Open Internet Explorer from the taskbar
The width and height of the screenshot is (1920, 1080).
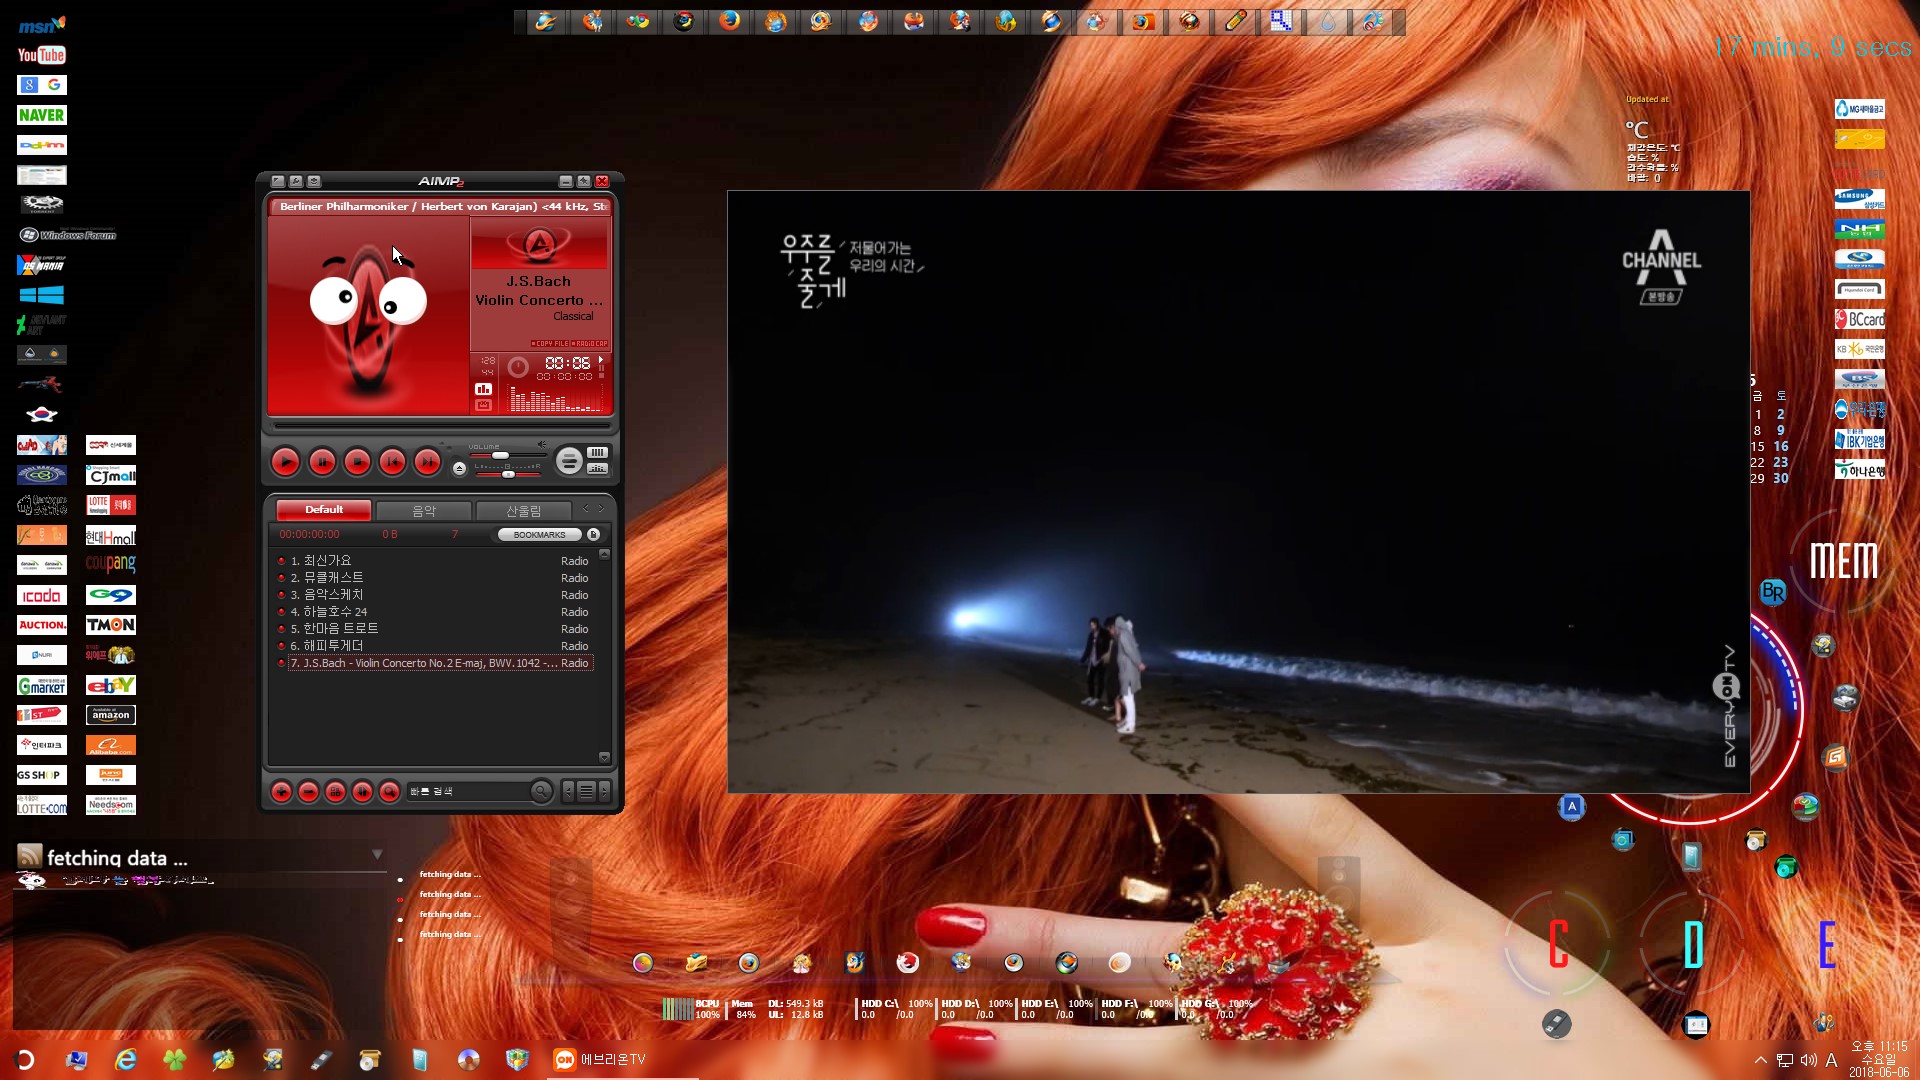coord(126,1060)
